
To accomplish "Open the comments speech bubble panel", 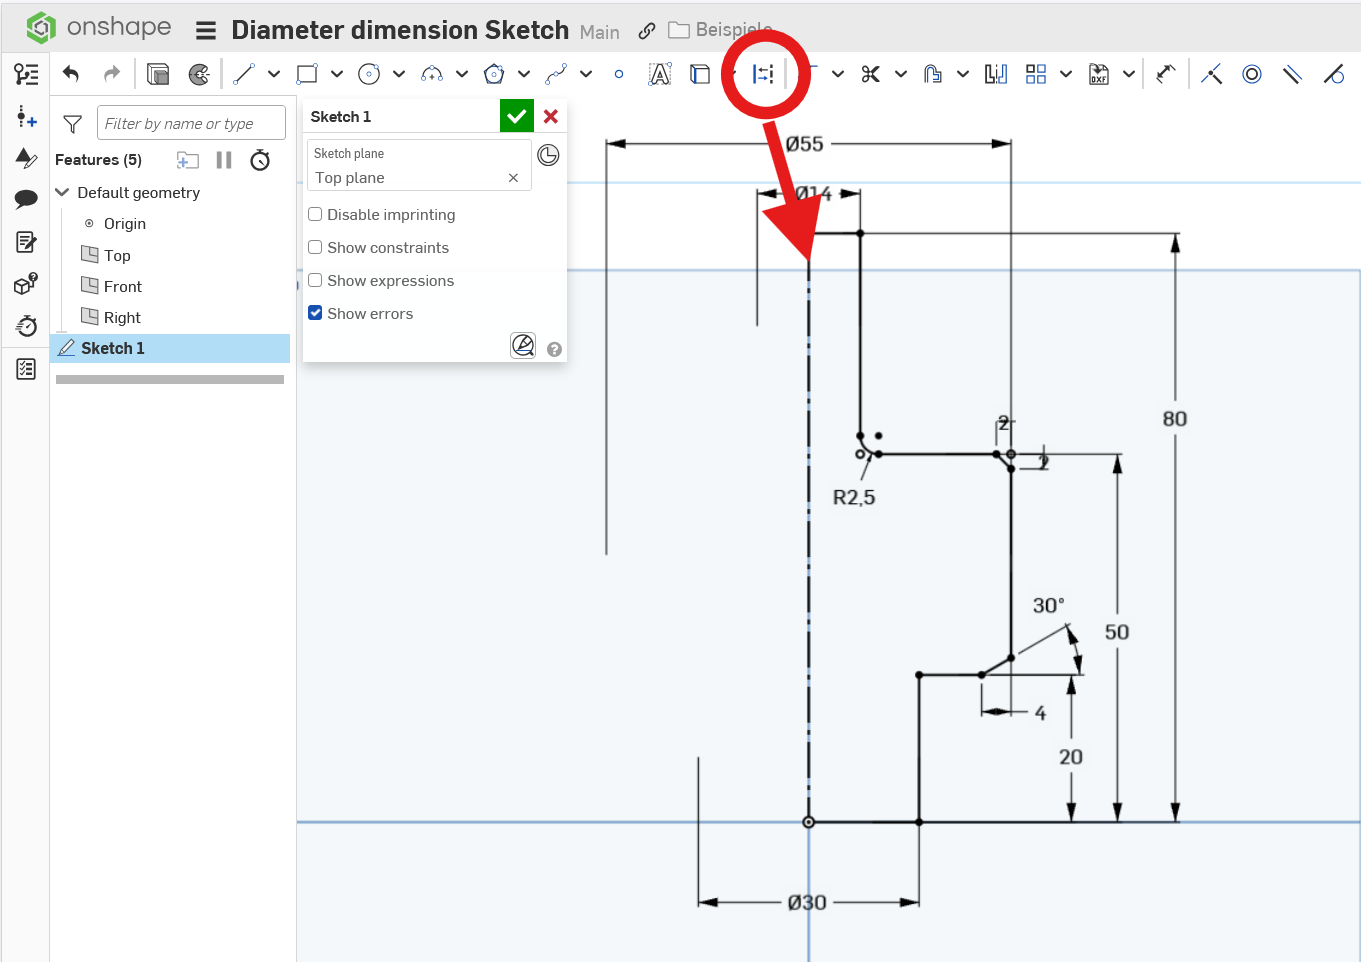I will 26,199.
